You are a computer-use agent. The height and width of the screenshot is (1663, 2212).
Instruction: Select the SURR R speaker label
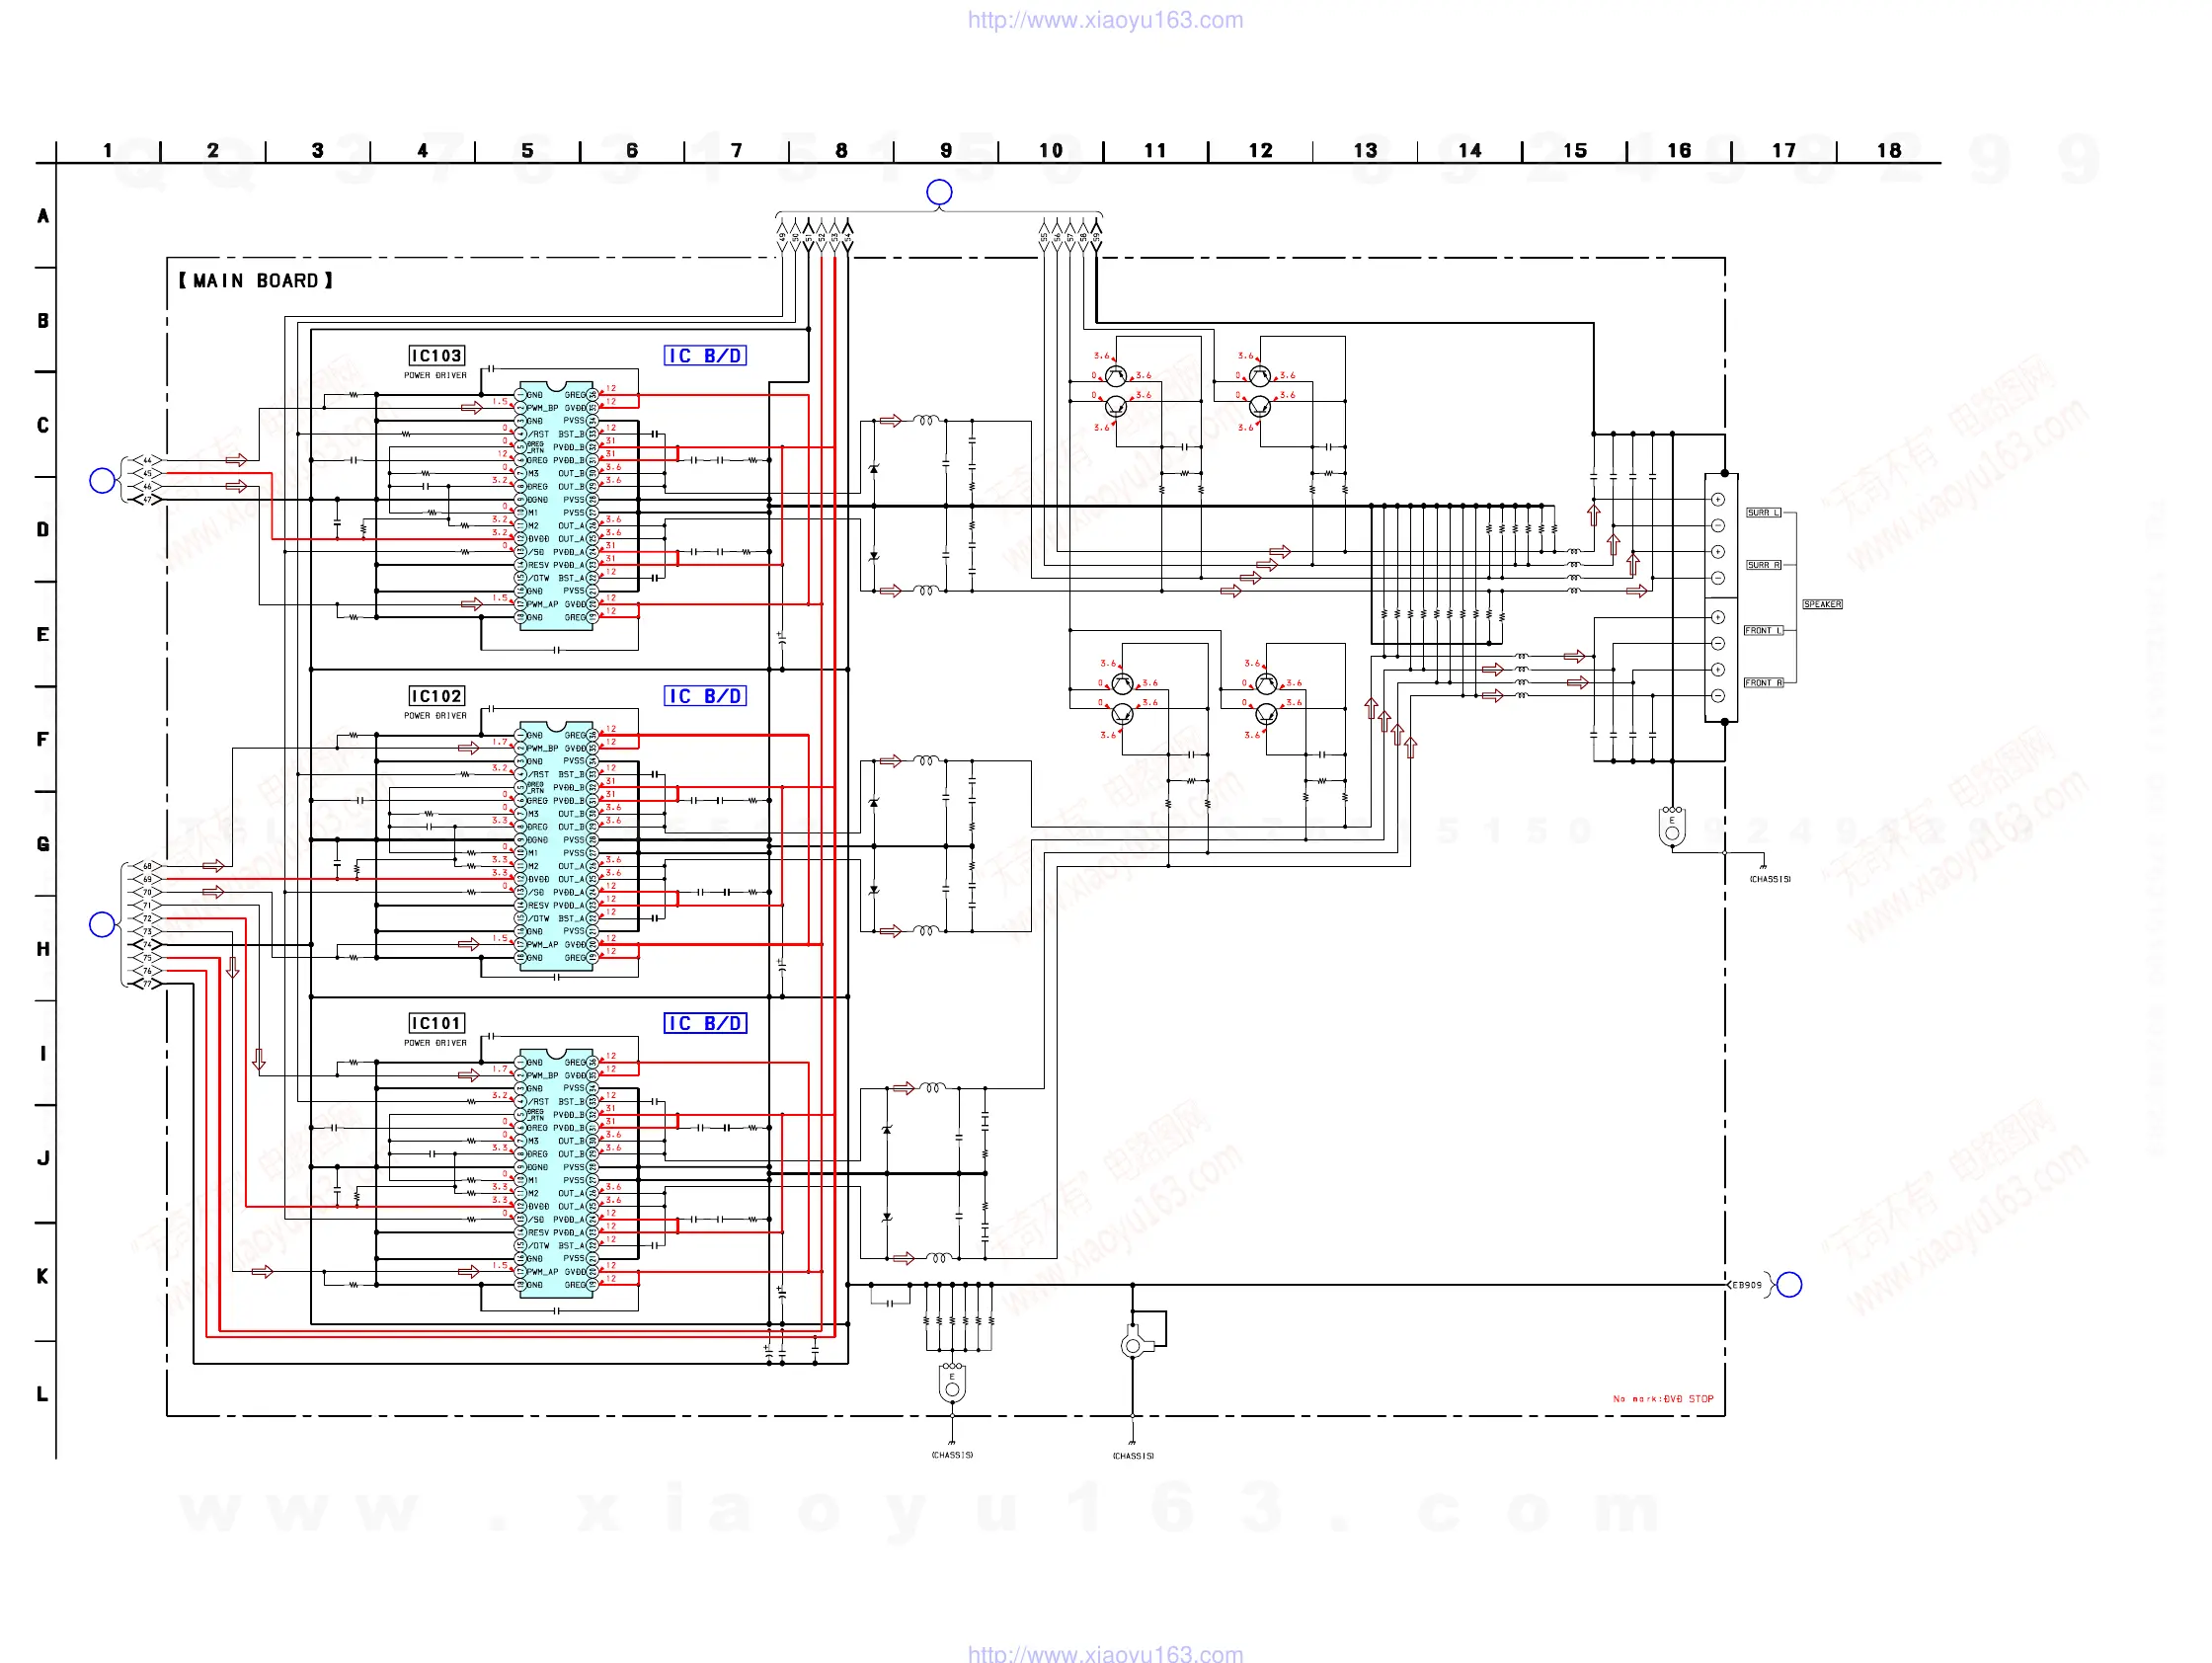1763,565
